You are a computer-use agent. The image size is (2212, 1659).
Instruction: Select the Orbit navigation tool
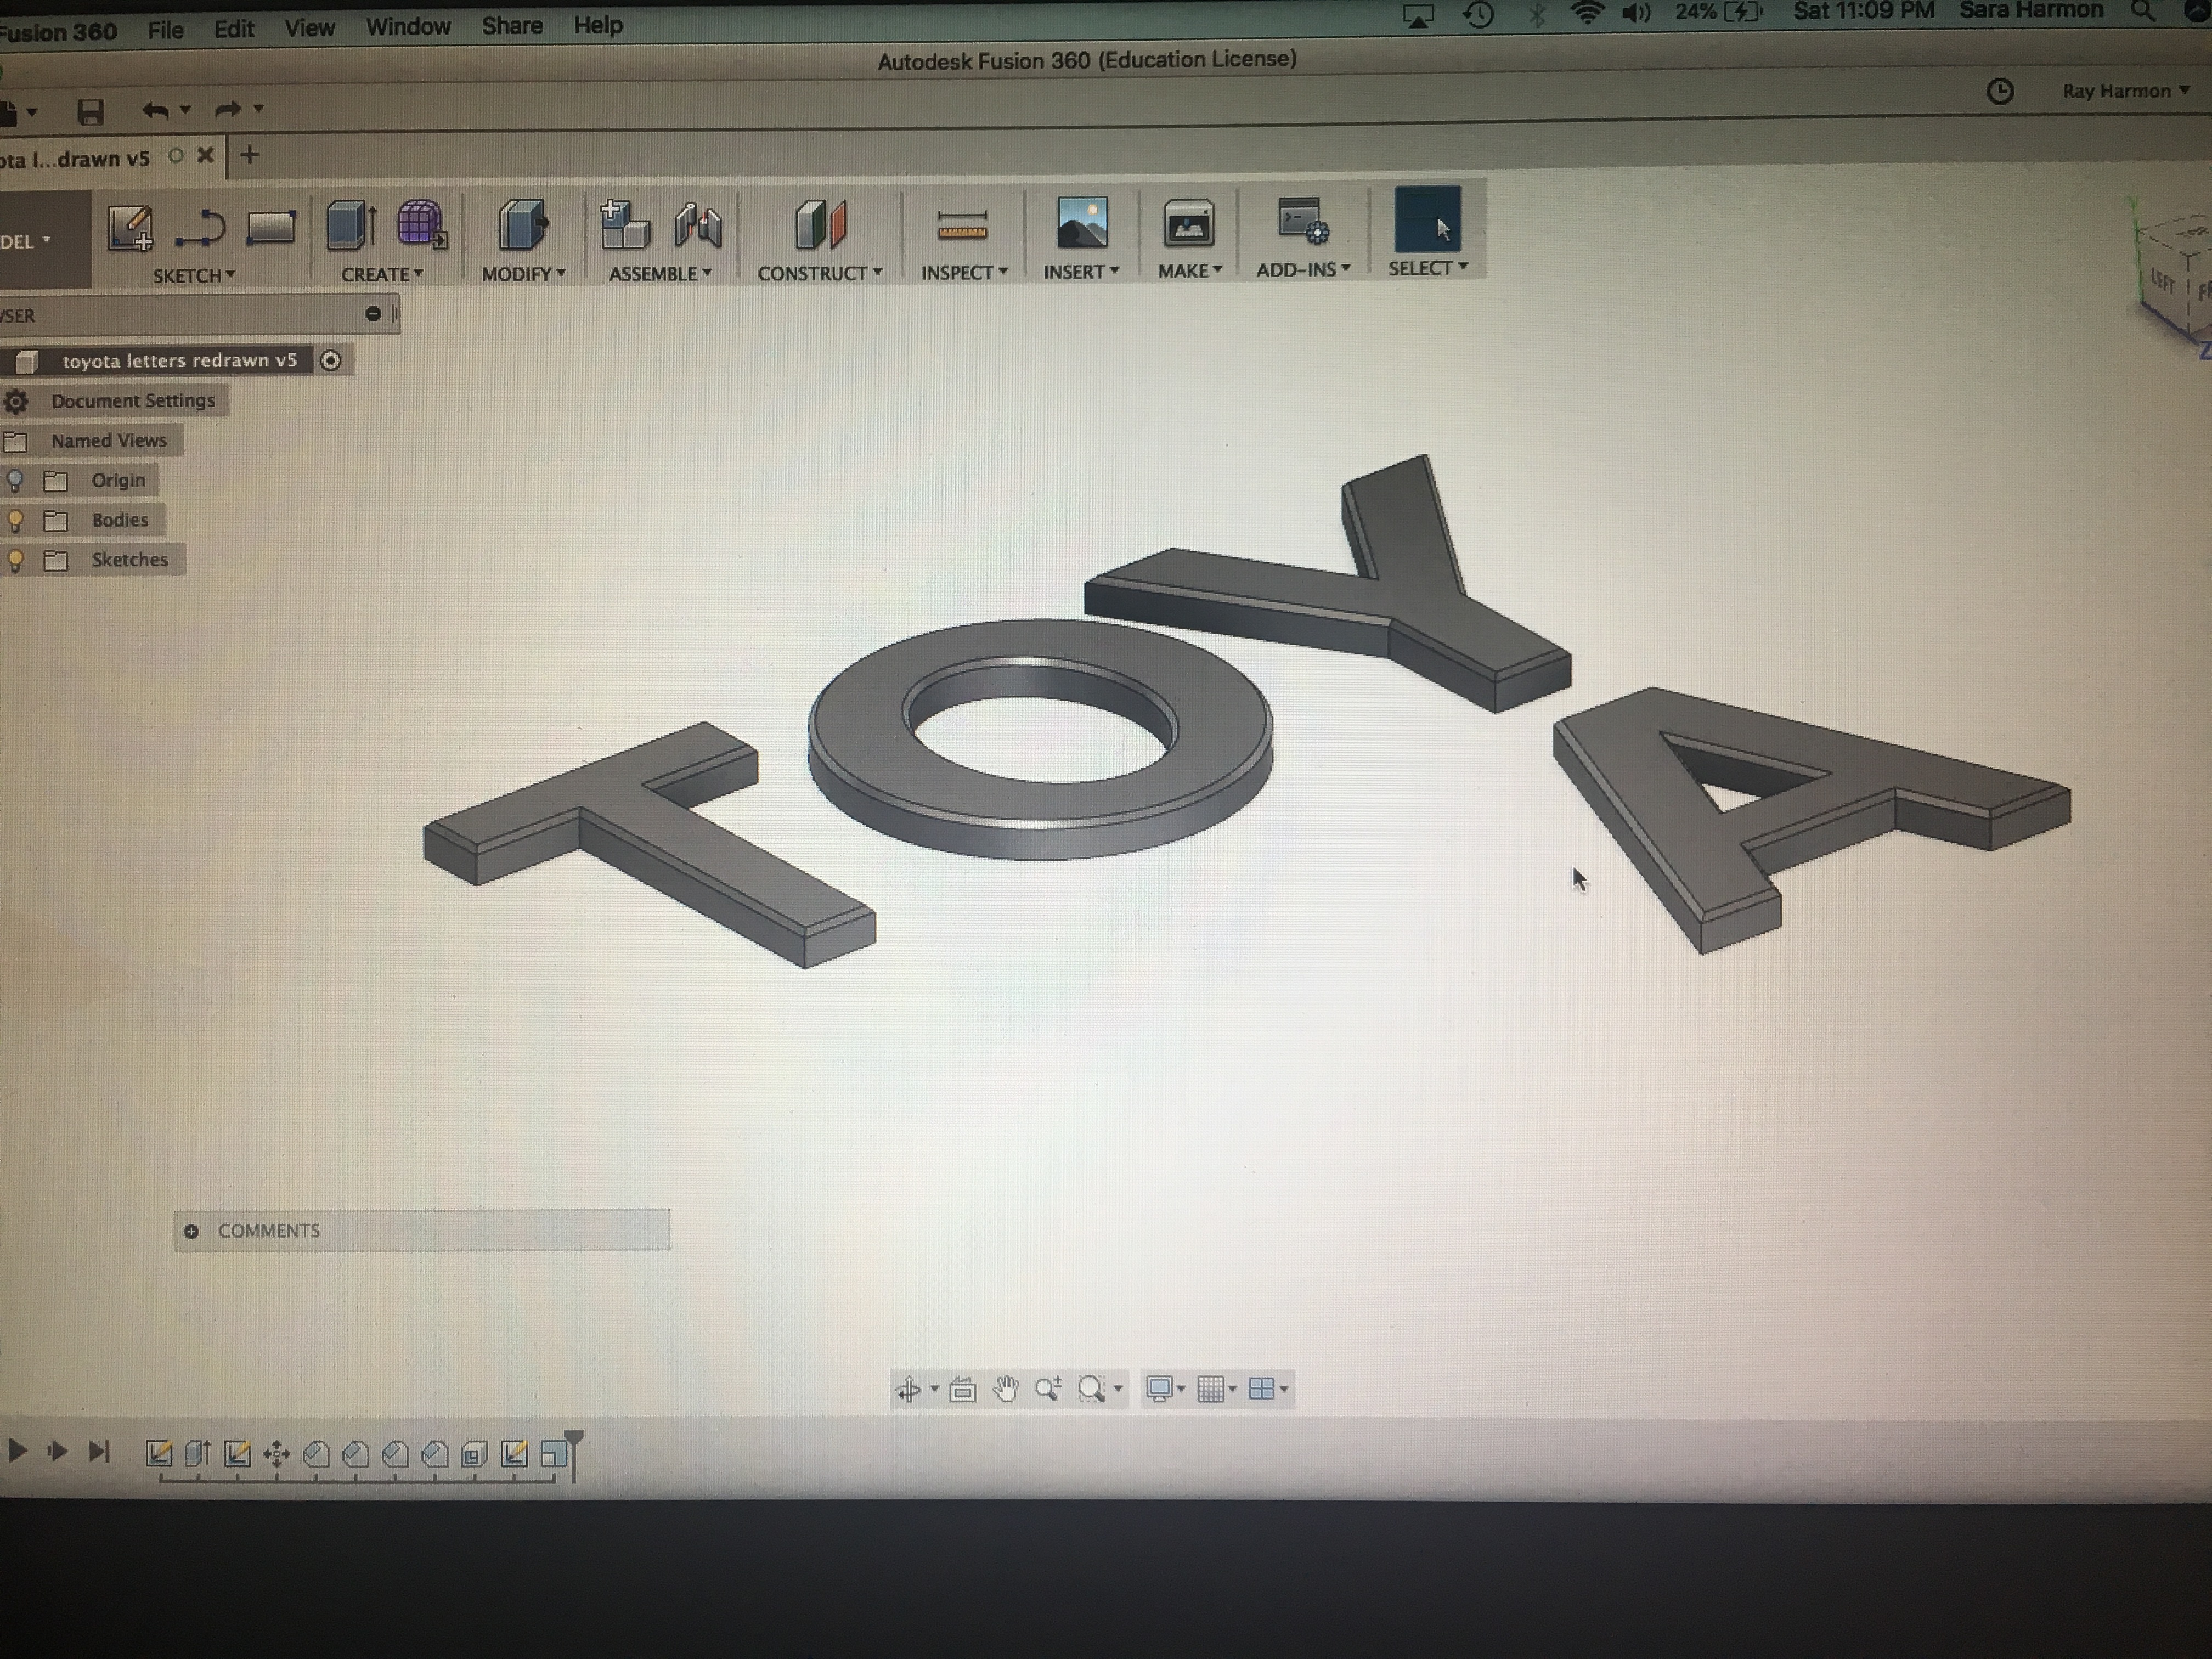[x=909, y=1389]
